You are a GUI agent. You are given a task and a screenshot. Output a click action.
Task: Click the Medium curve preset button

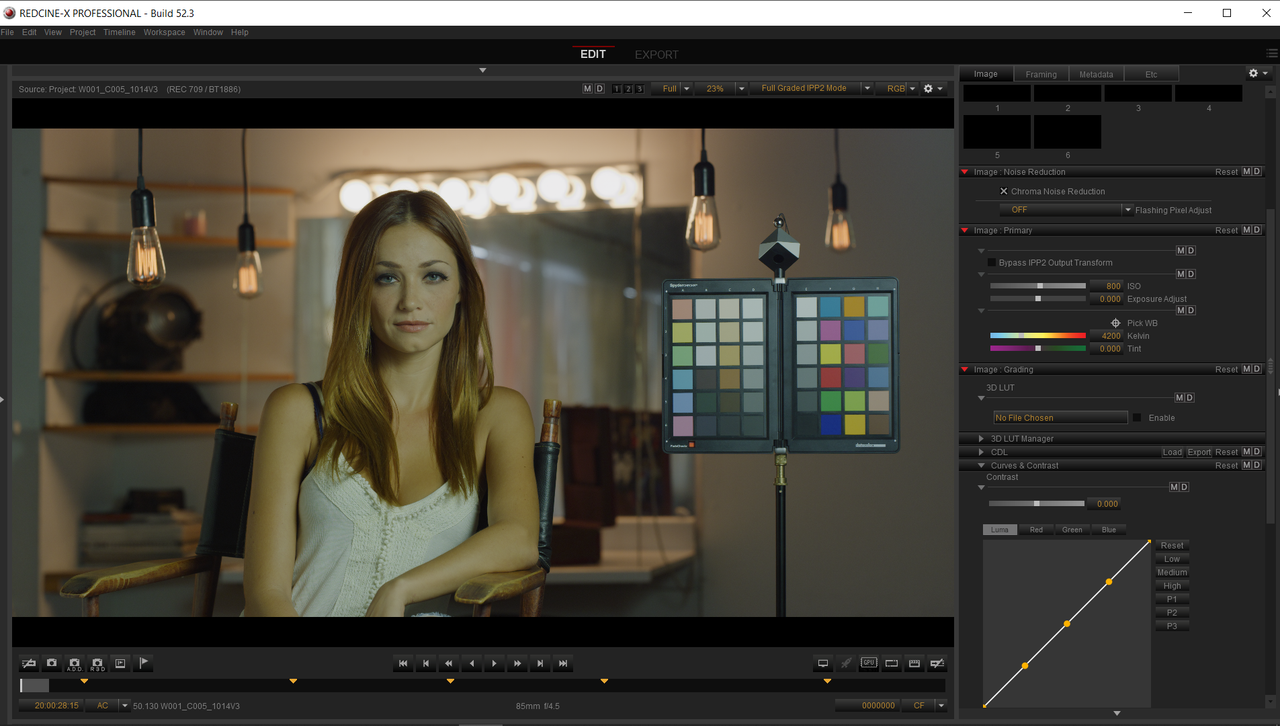pyautogui.click(x=1172, y=572)
